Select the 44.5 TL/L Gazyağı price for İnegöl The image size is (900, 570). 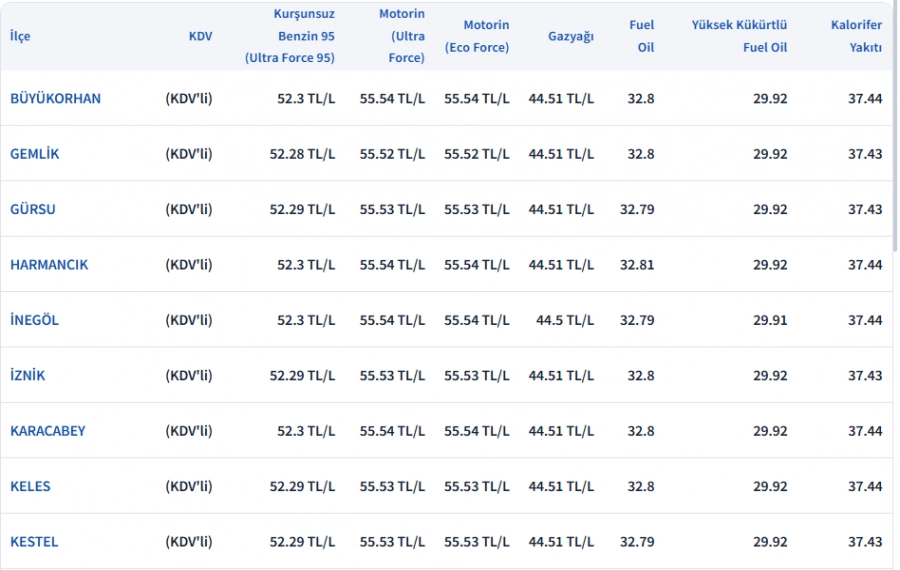565,320
